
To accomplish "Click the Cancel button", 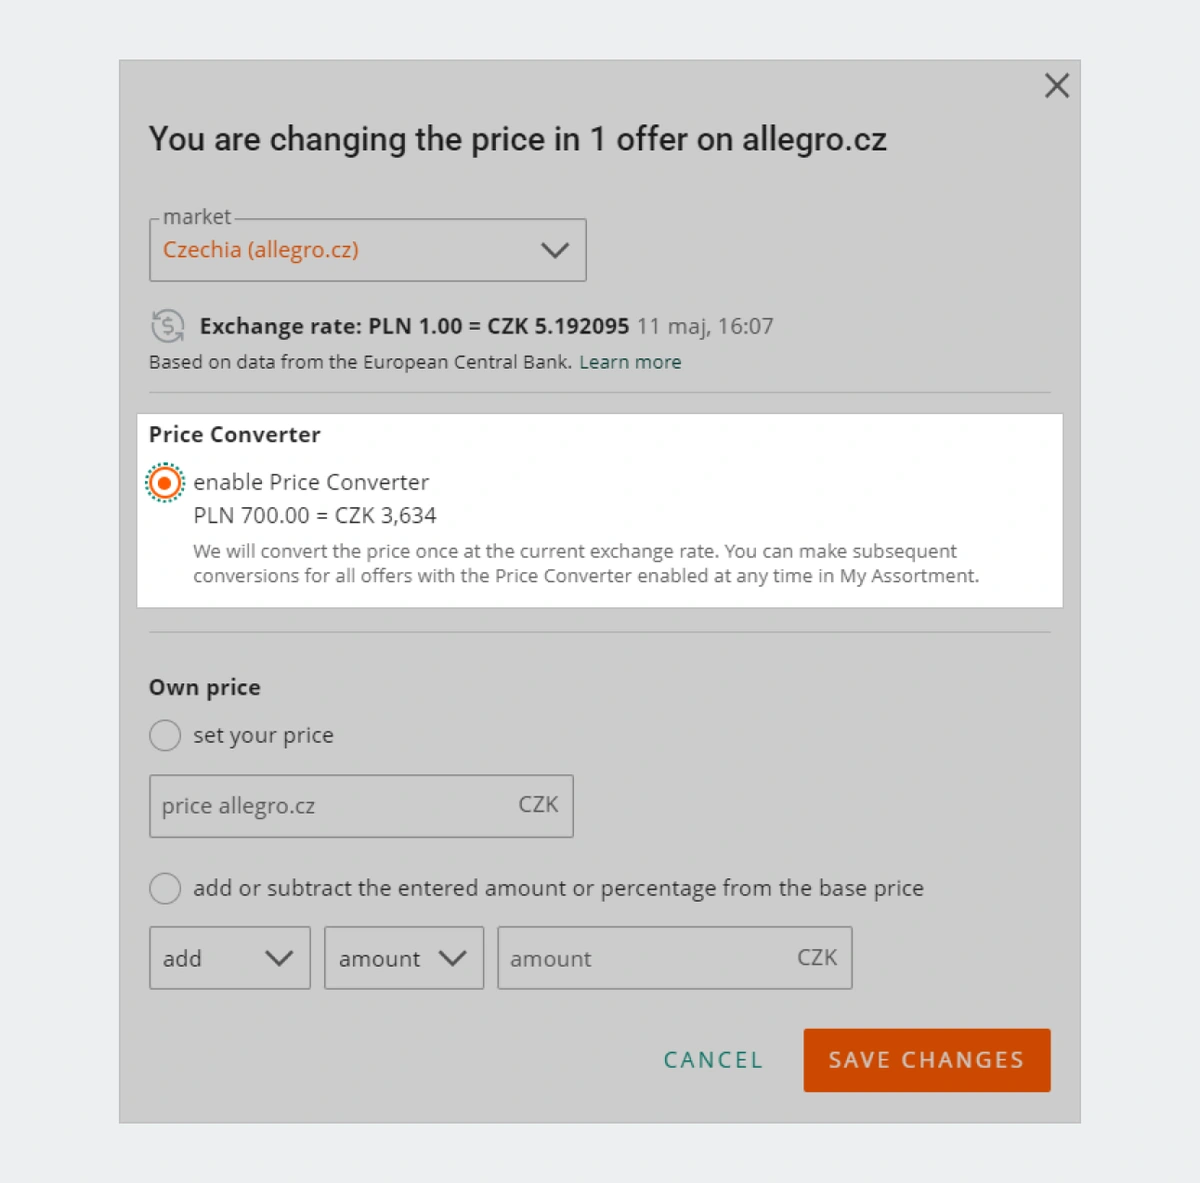I will (714, 1060).
